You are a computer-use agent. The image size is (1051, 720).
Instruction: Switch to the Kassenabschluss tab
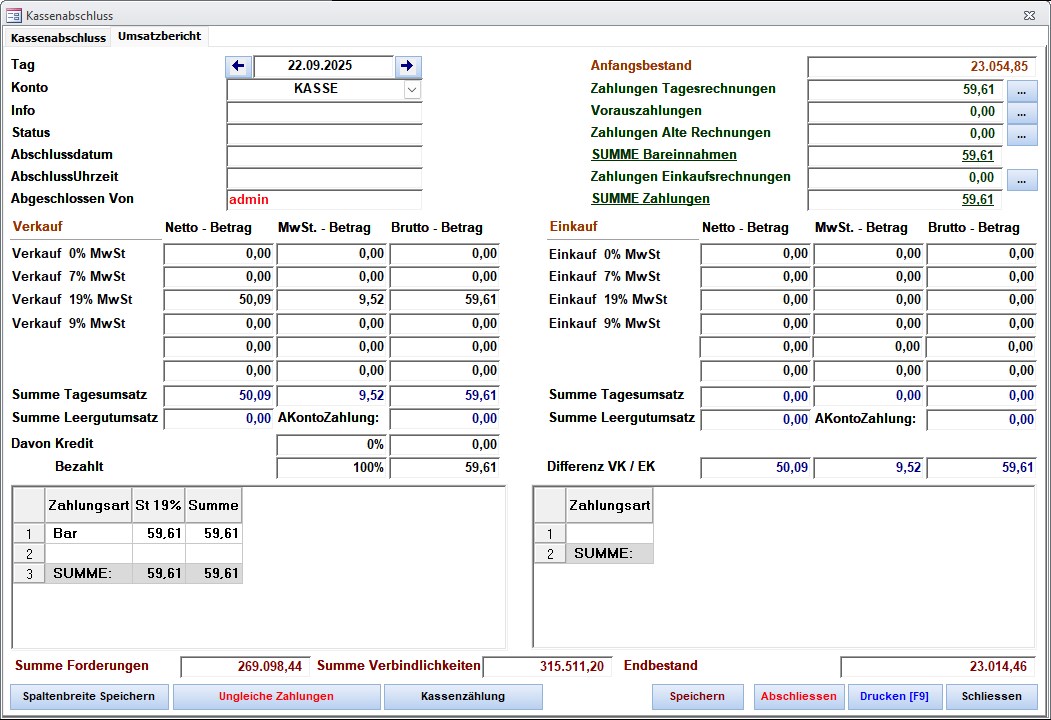click(58, 38)
